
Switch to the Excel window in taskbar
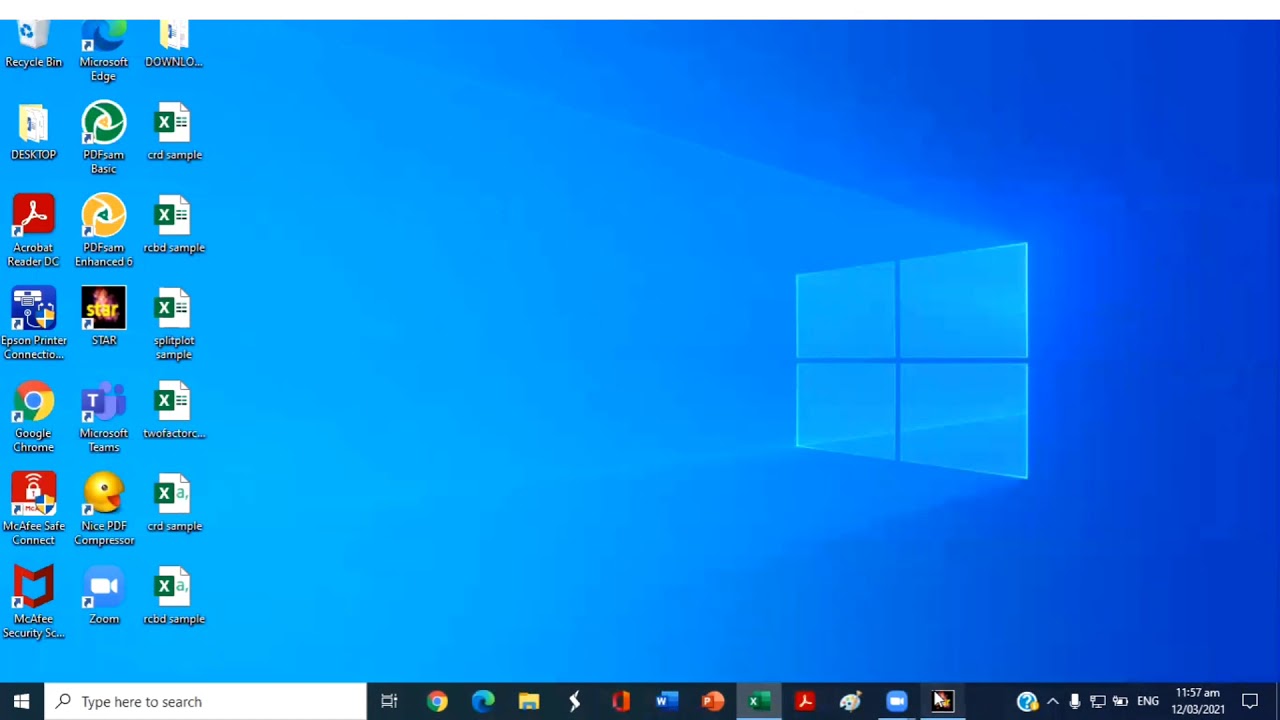(759, 701)
